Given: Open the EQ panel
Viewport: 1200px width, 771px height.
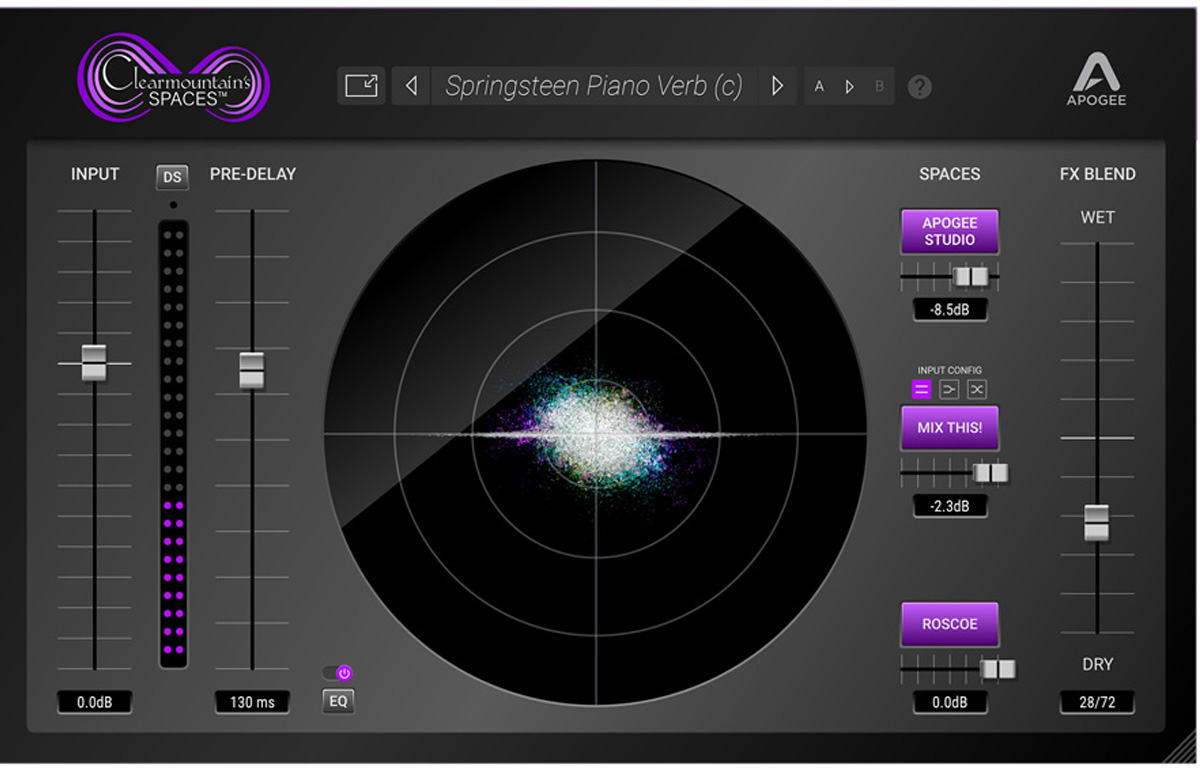Looking at the screenshot, I should (x=339, y=701).
